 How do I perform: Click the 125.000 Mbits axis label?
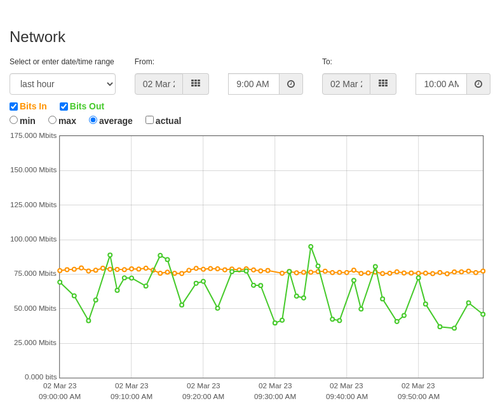point(33,205)
